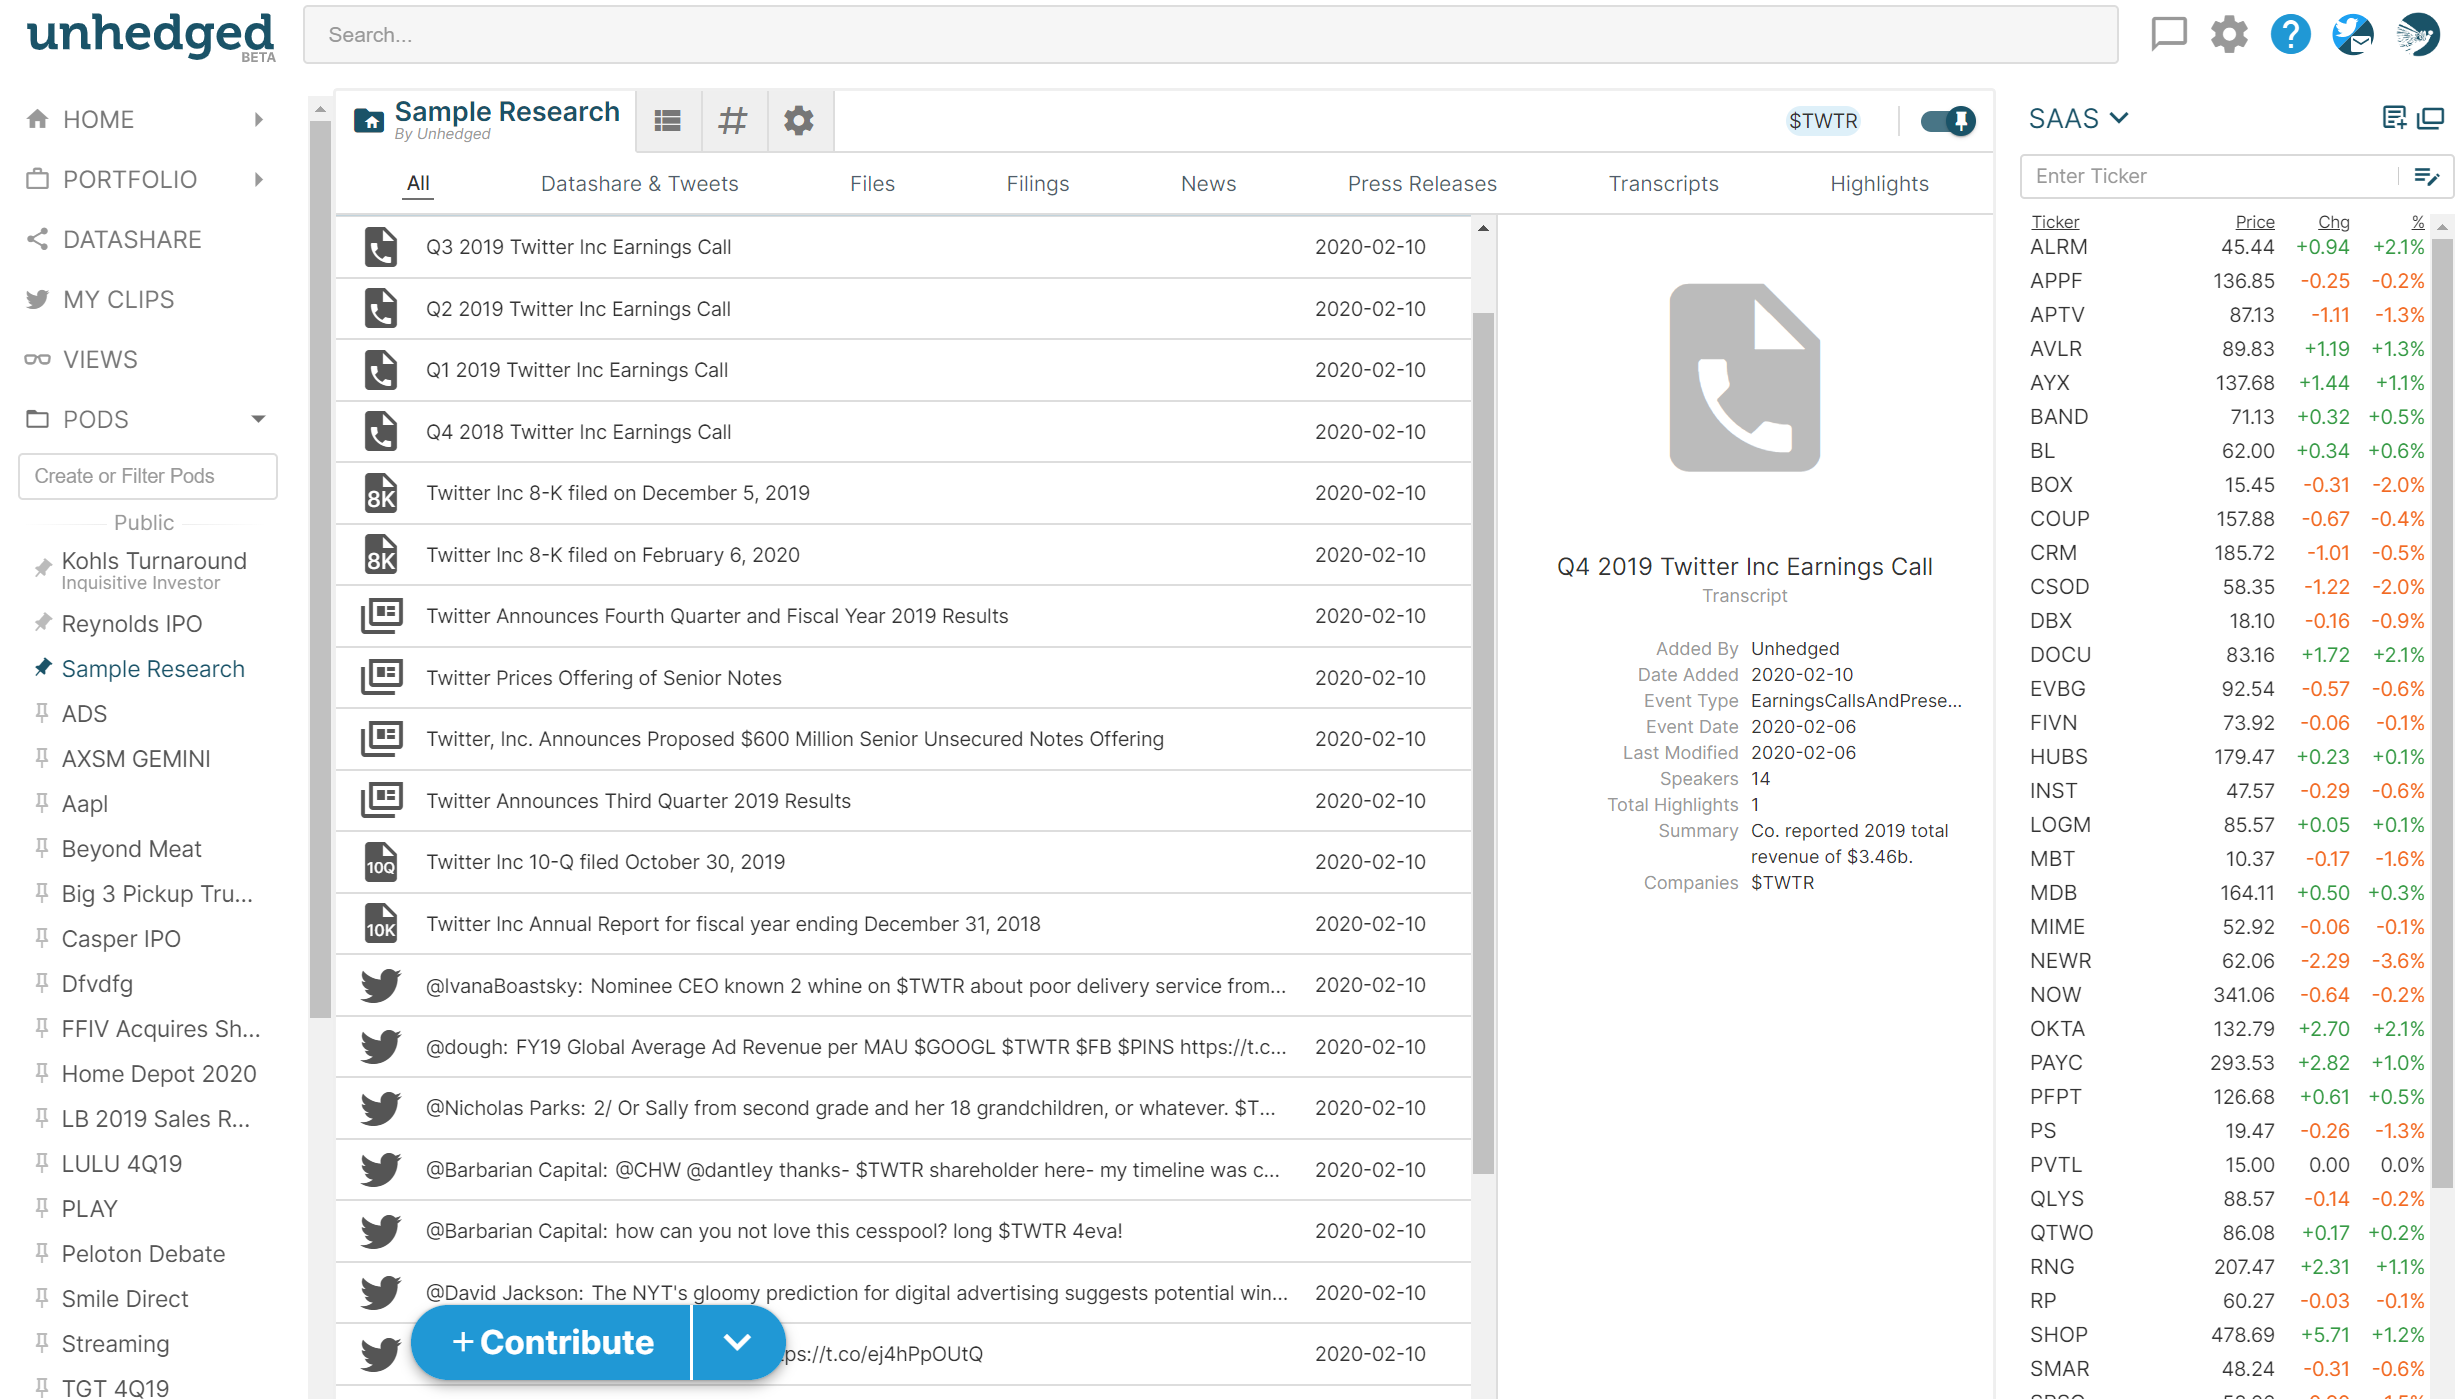Expand the SAAS watchlist dropdown
Image resolution: width=2457 pixels, height=1399 pixels.
tap(2119, 119)
